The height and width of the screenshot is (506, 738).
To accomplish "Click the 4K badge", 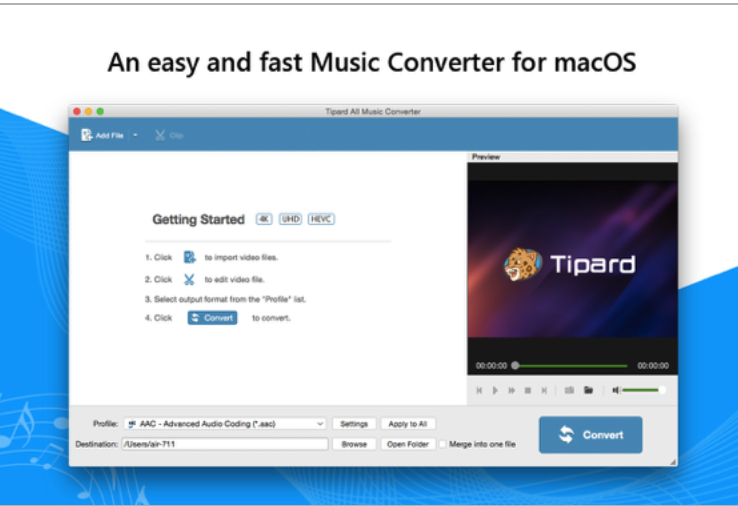I will coord(264,219).
